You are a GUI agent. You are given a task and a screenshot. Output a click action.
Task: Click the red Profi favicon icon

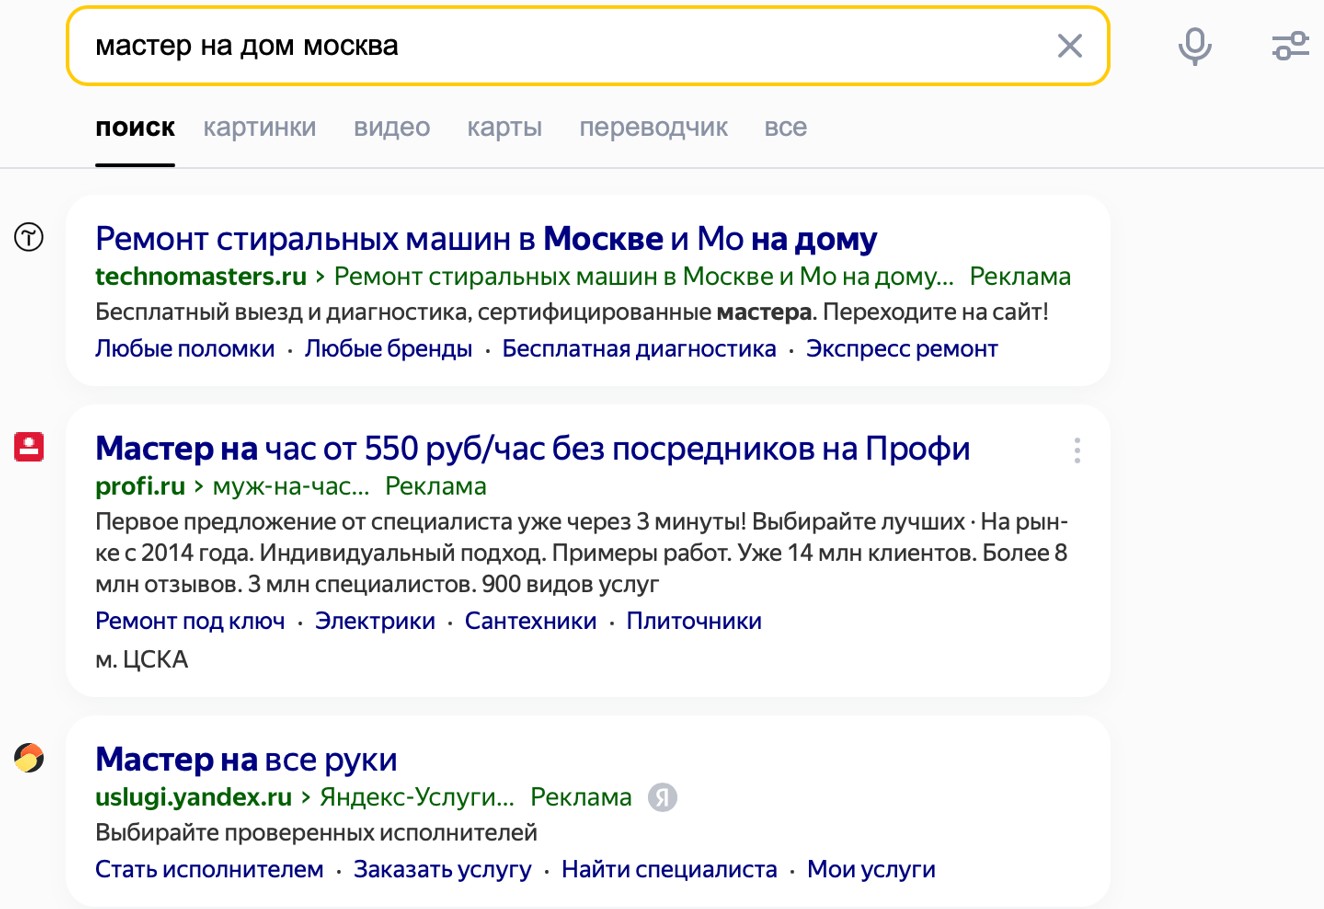pyautogui.click(x=28, y=448)
